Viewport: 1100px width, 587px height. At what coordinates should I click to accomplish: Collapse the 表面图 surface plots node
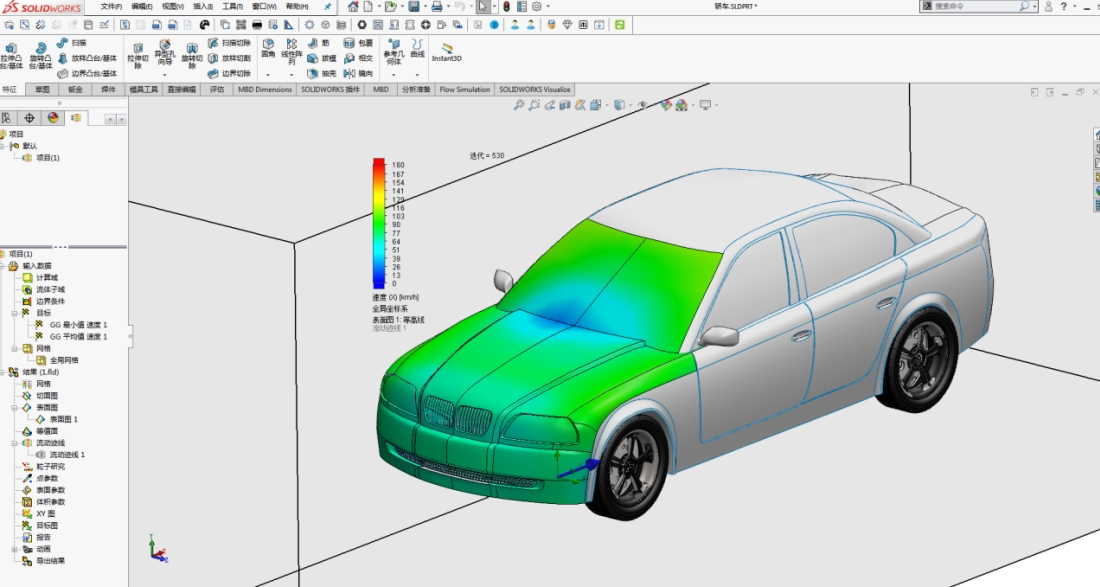[x=14, y=407]
